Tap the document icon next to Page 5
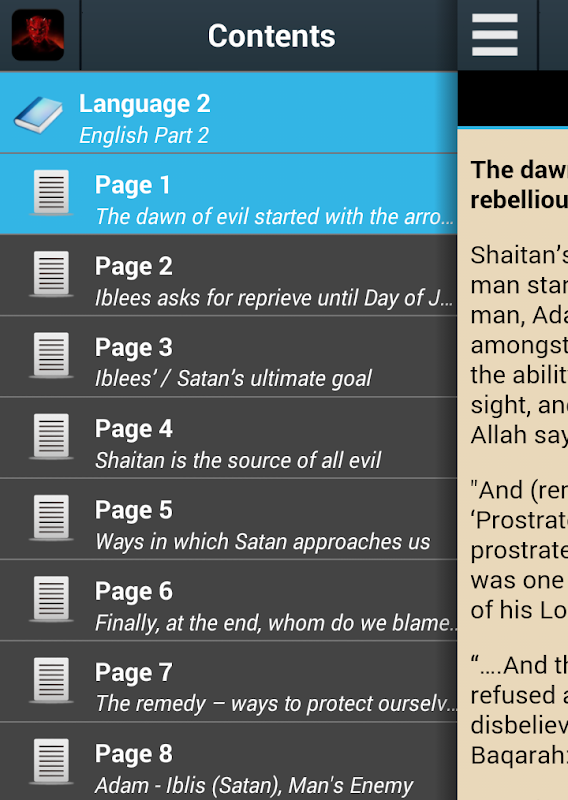Viewport: 568px width, 800px height. [51, 518]
